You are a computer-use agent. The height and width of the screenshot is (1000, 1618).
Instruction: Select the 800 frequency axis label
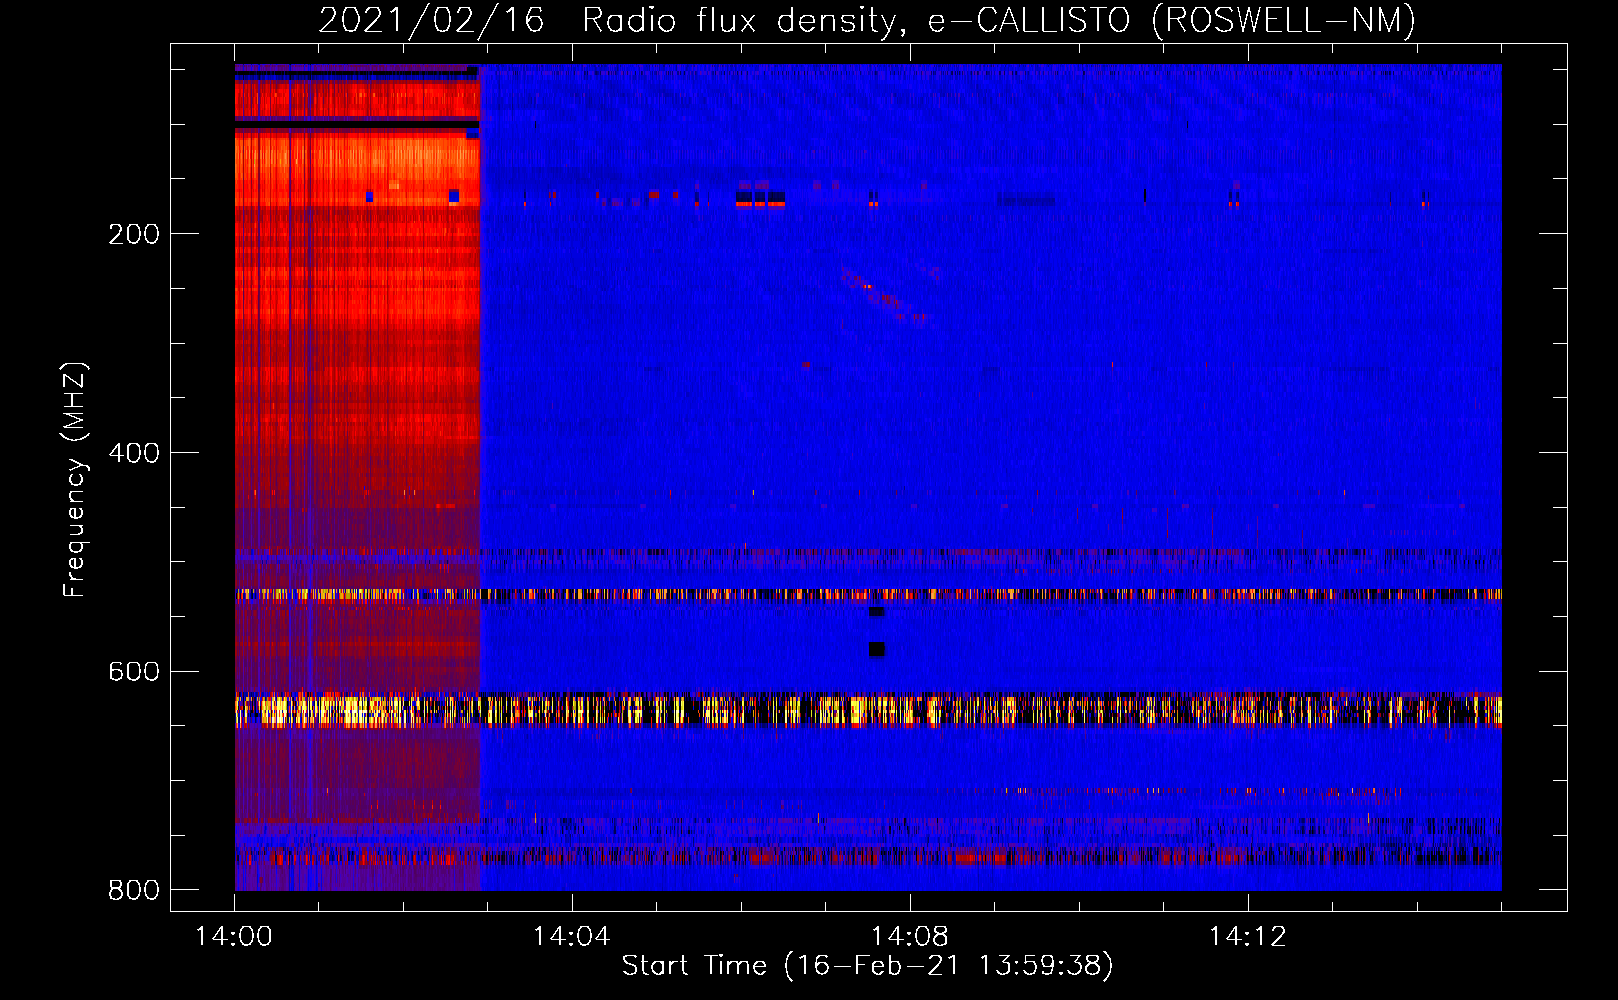134,891
